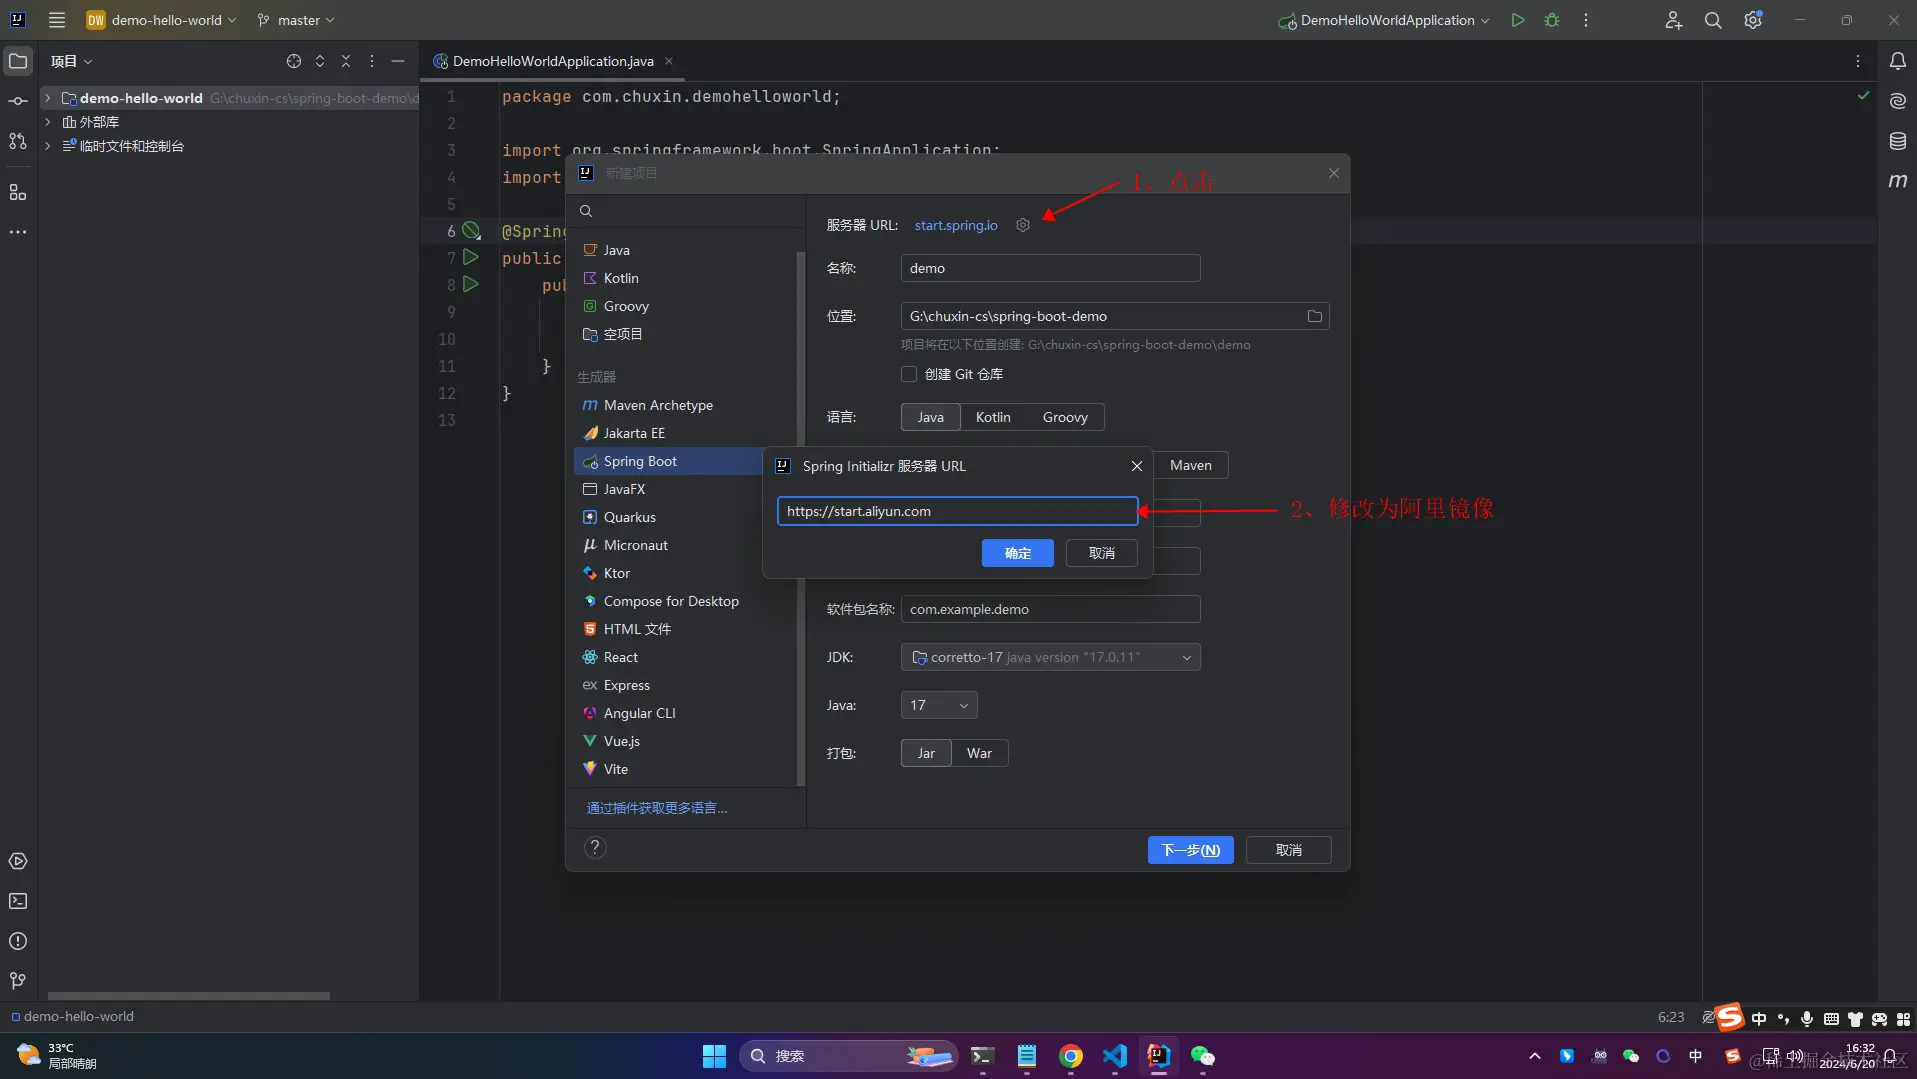Switch to DemoHelloWorldApplication.java tab
The width and height of the screenshot is (1917, 1079).
coord(553,61)
